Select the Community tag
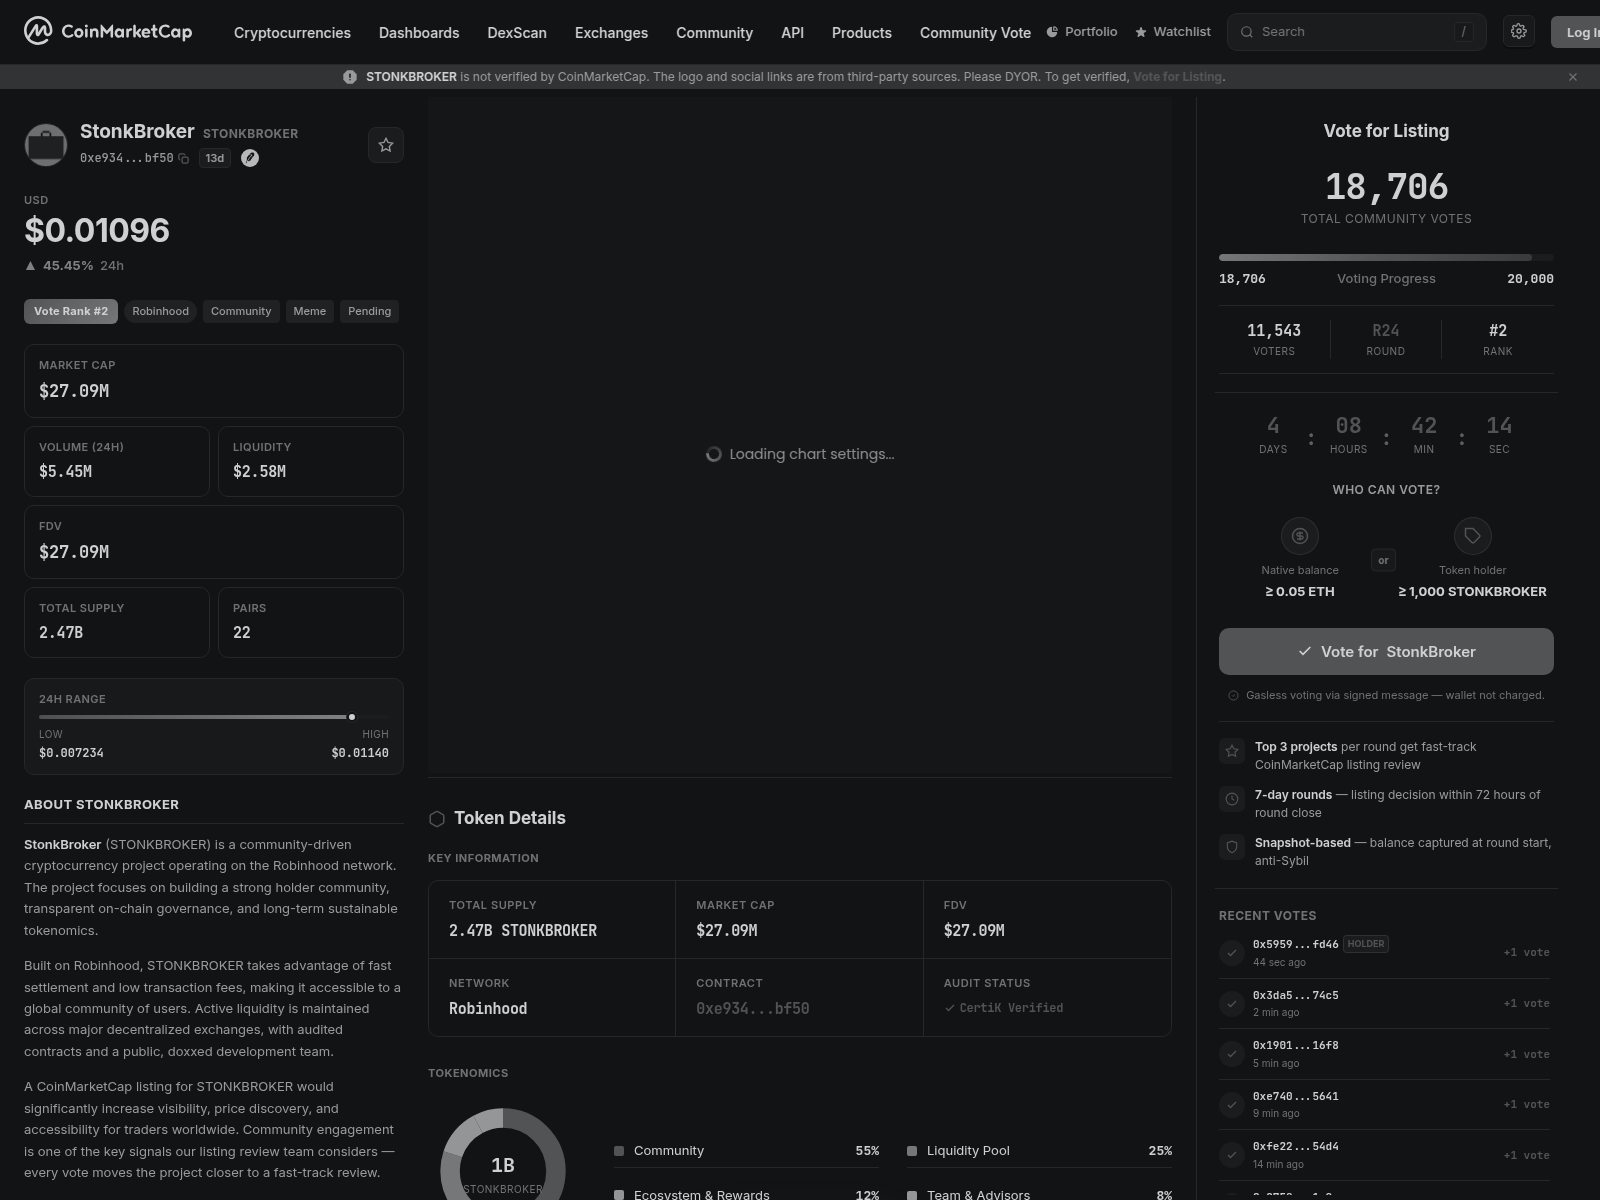Image resolution: width=1600 pixels, height=1200 pixels. (x=241, y=311)
